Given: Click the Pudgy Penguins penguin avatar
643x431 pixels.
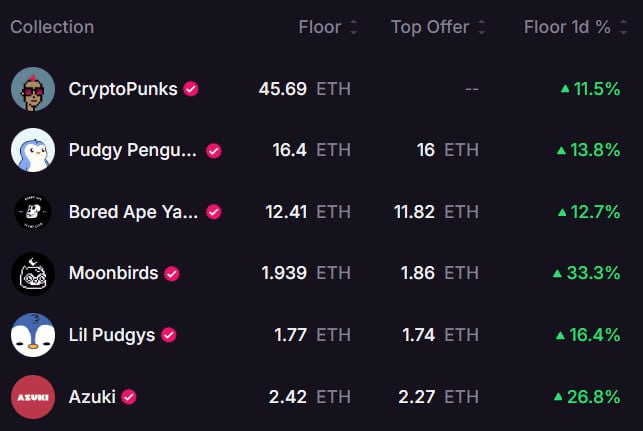Looking at the screenshot, I should pos(33,150).
